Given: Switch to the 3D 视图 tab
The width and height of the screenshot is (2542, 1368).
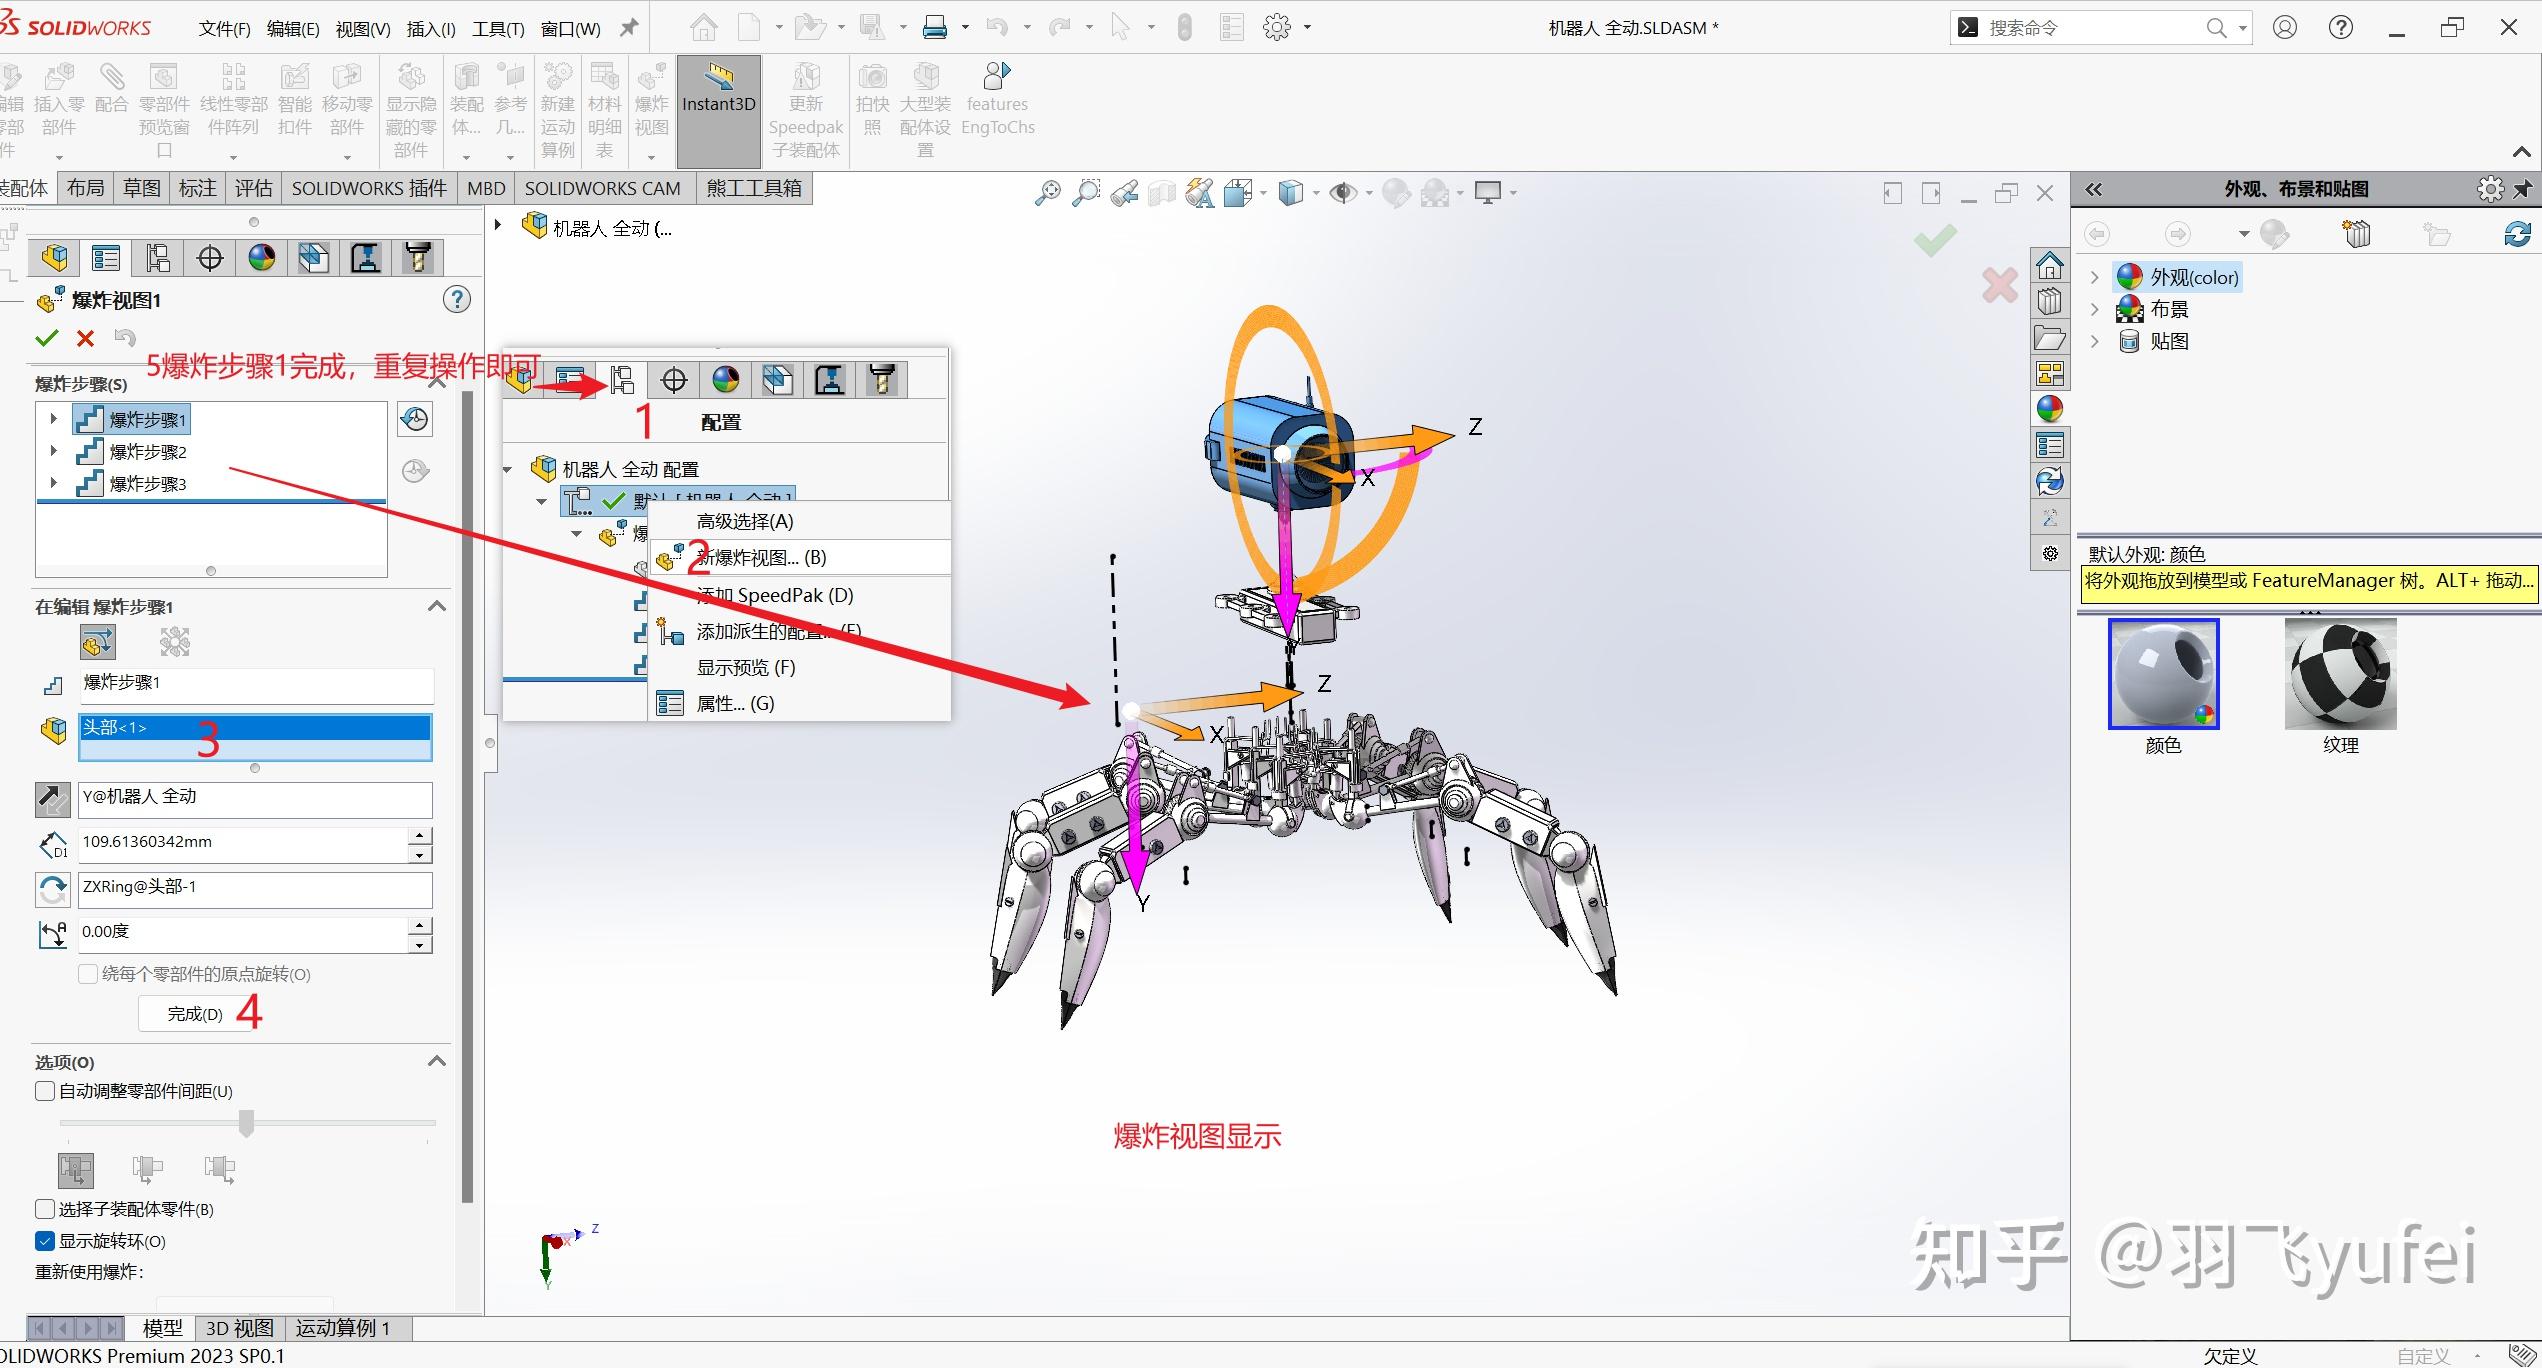Looking at the screenshot, I should (239, 1328).
